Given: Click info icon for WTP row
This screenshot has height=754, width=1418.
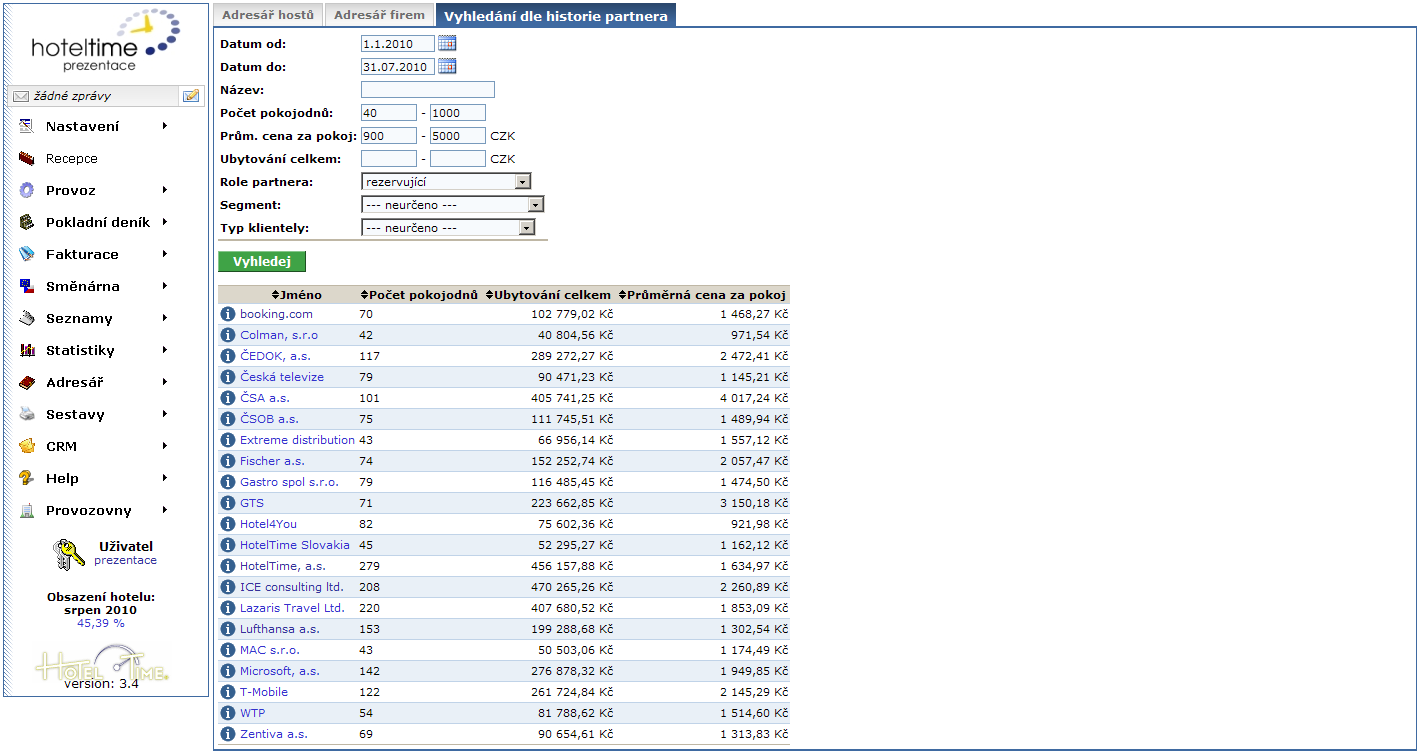Looking at the screenshot, I should pyautogui.click(x=228, y=713).
